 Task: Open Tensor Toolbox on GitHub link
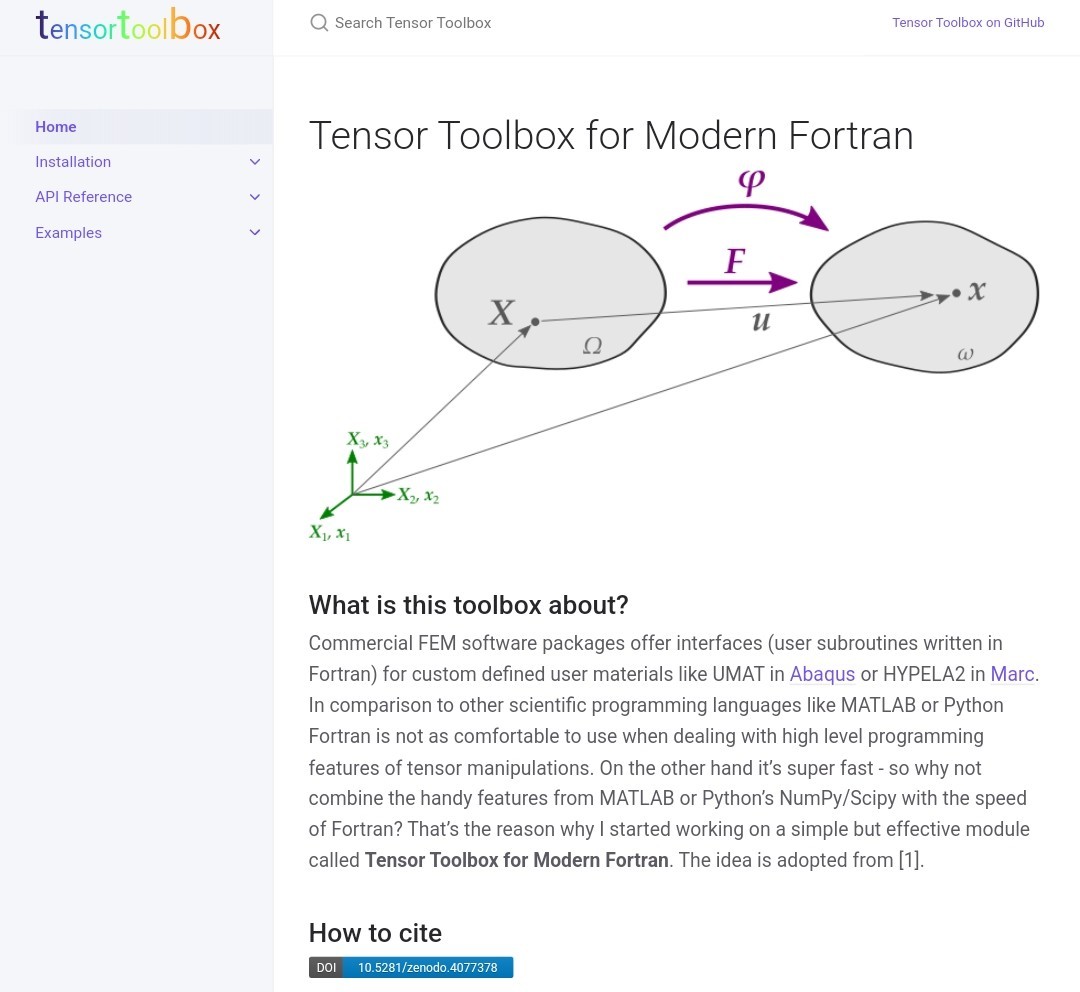pyautogui.click(x=968, y=23)
